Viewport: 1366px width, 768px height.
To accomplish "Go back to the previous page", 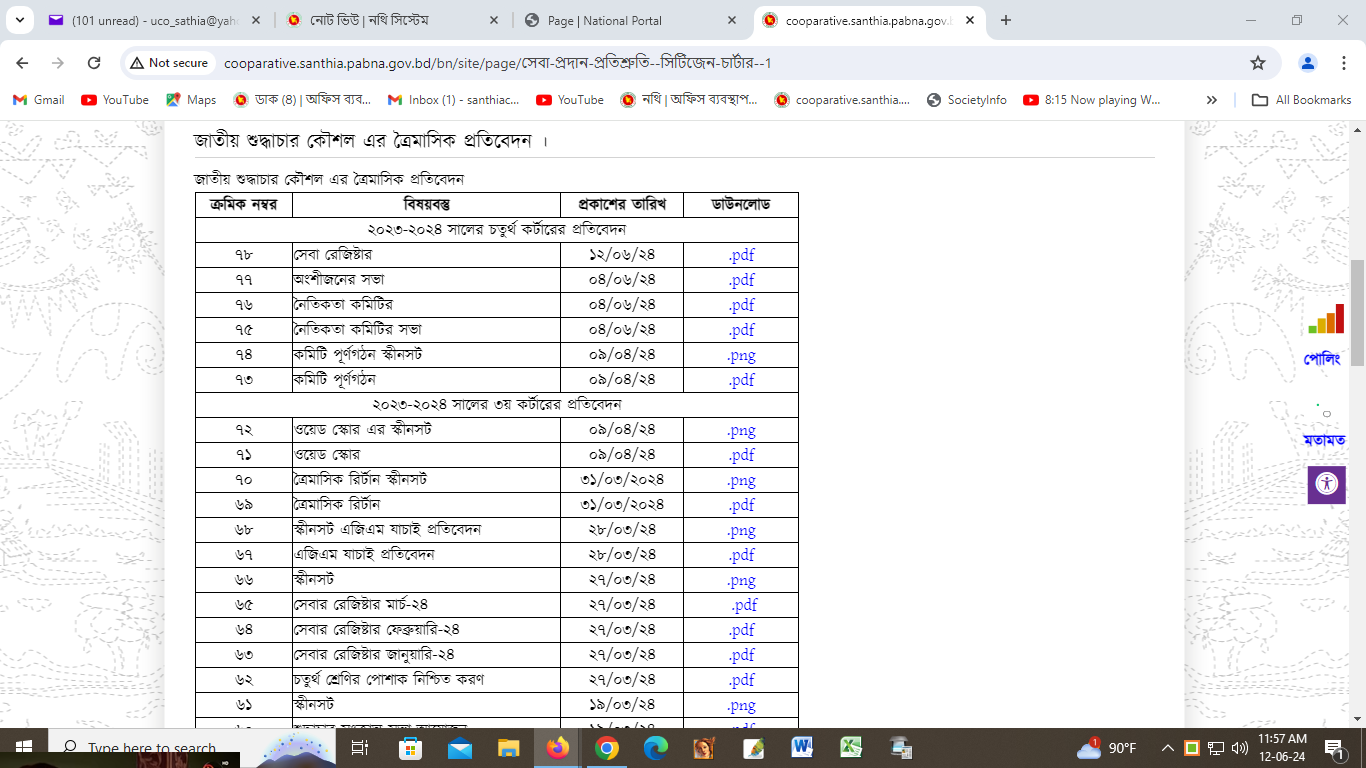I will click(22, 63).
